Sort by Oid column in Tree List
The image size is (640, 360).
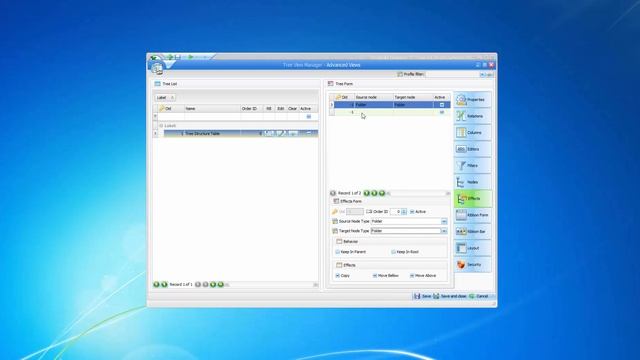171,109
